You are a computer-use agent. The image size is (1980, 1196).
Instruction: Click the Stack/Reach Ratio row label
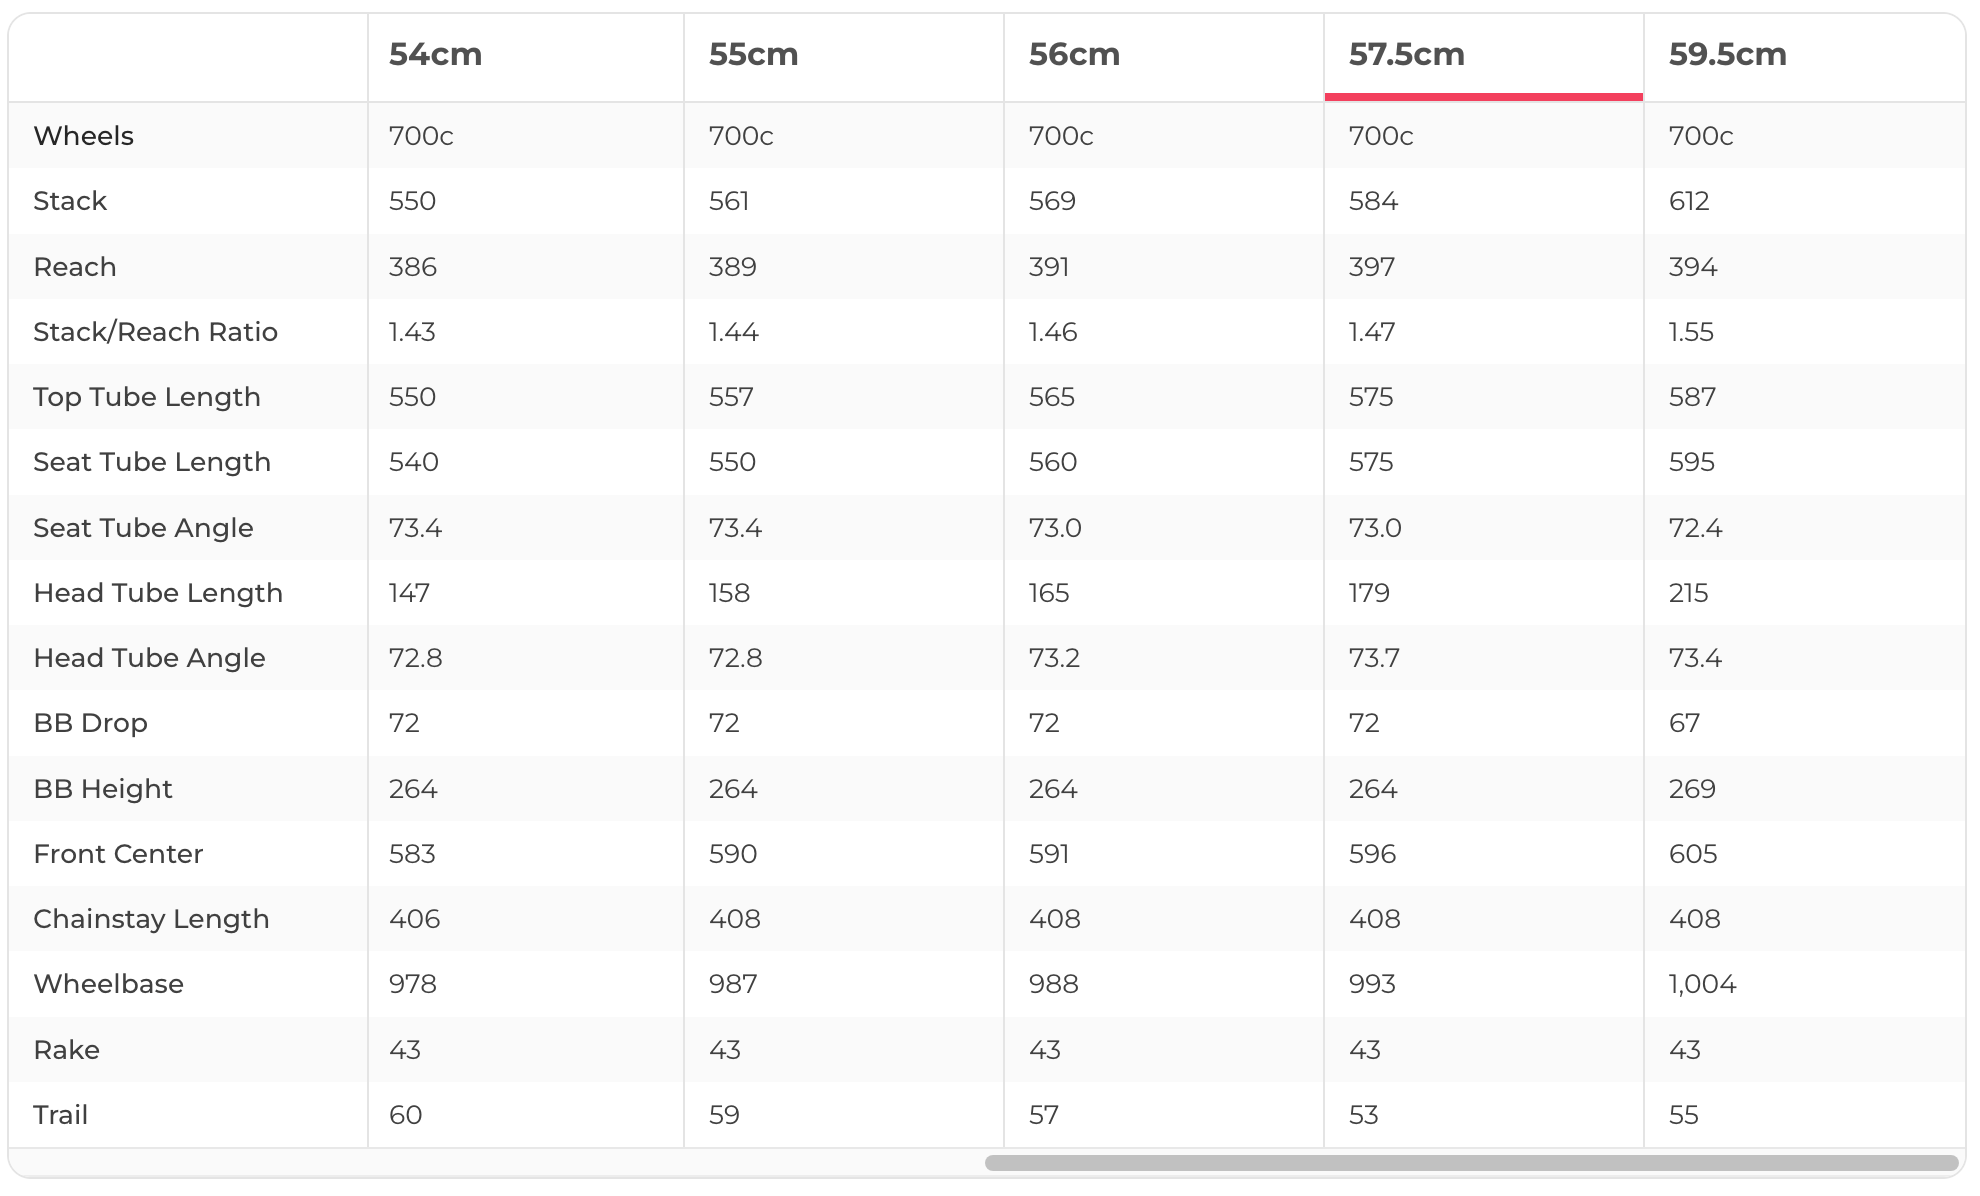click(155, 332)
